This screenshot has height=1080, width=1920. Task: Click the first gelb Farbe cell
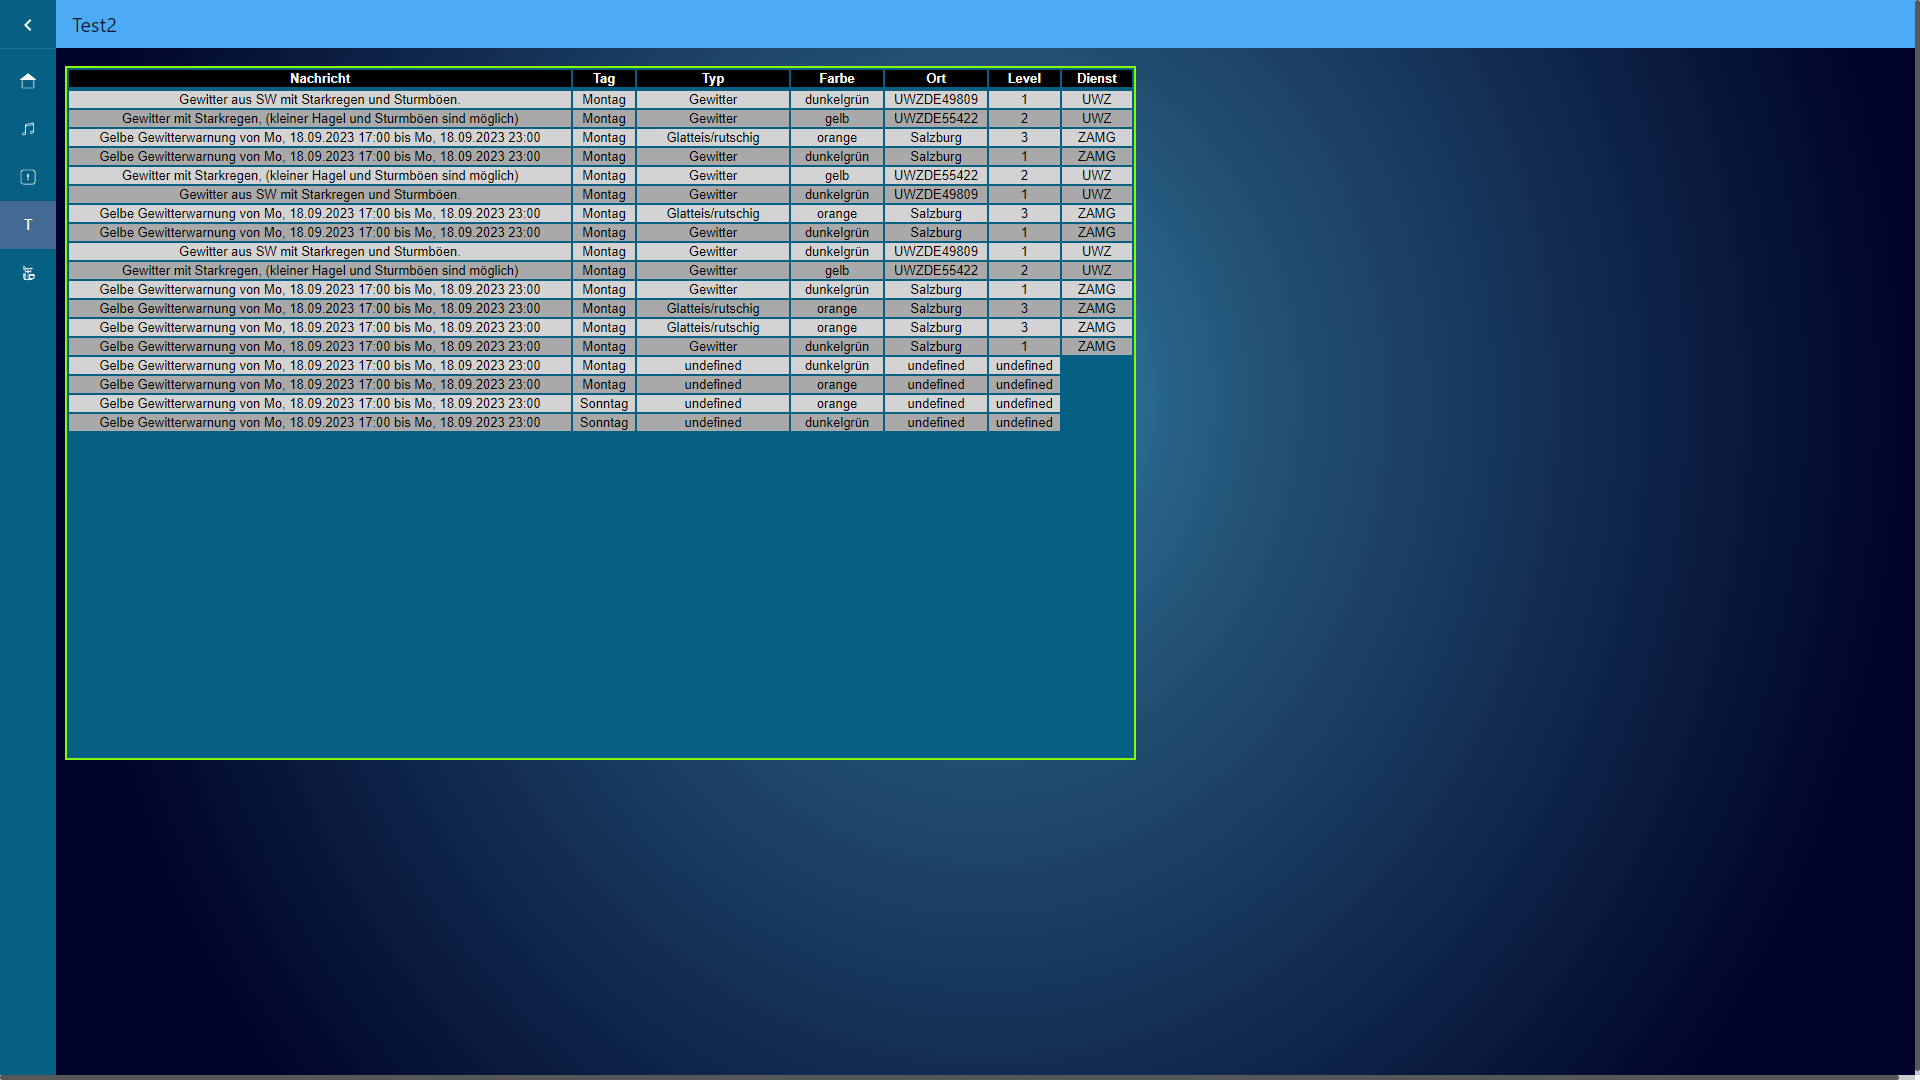[837, 118]
